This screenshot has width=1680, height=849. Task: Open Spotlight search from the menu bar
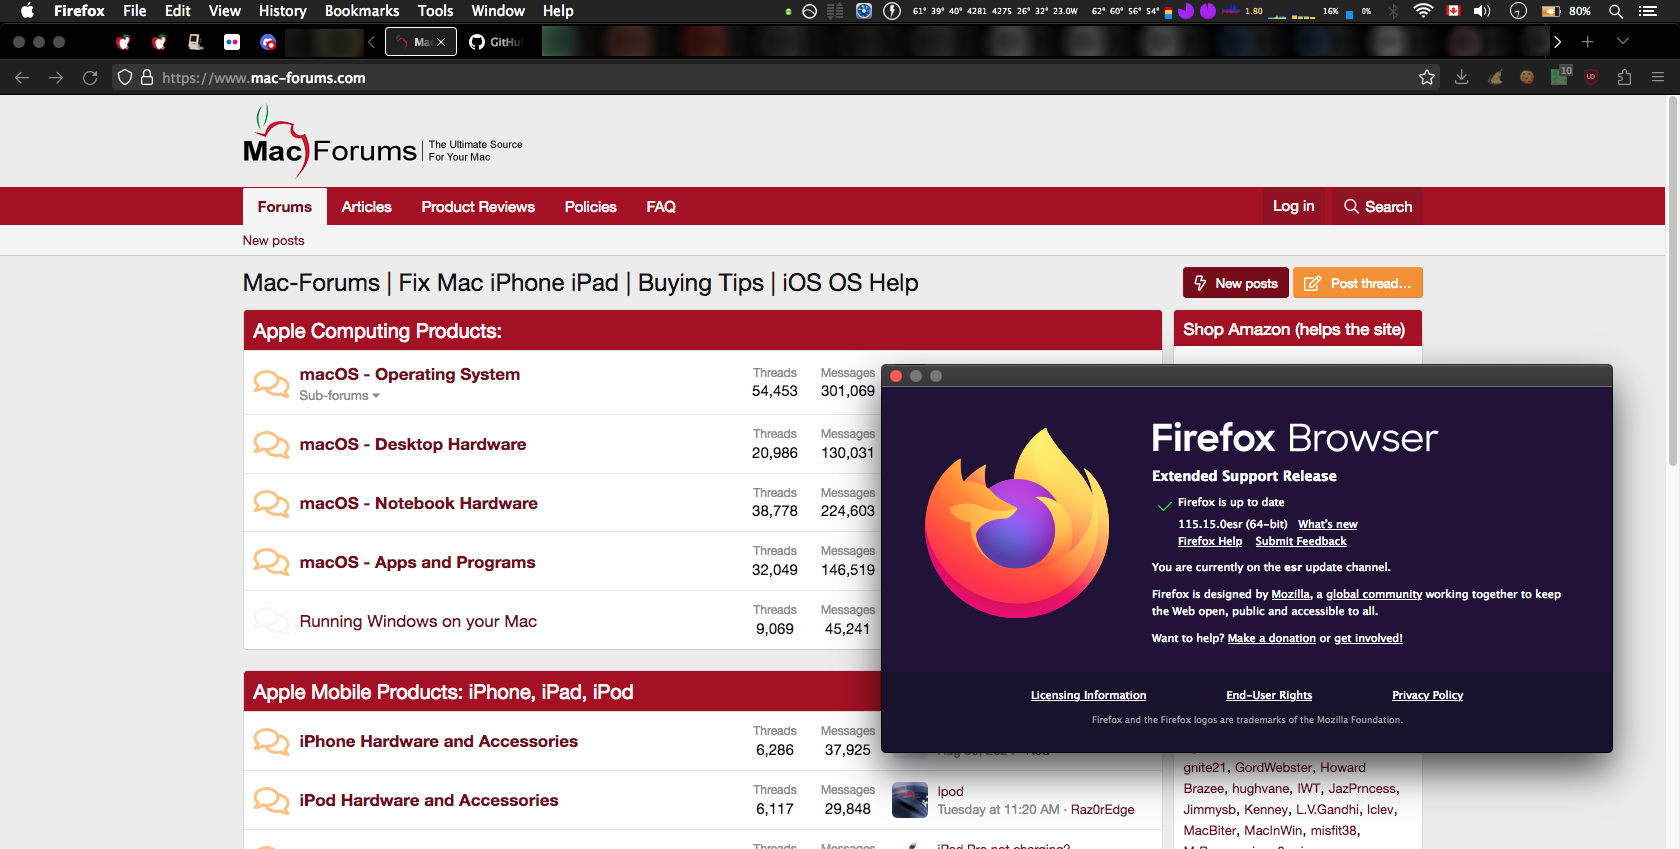tap(1615, 11)
